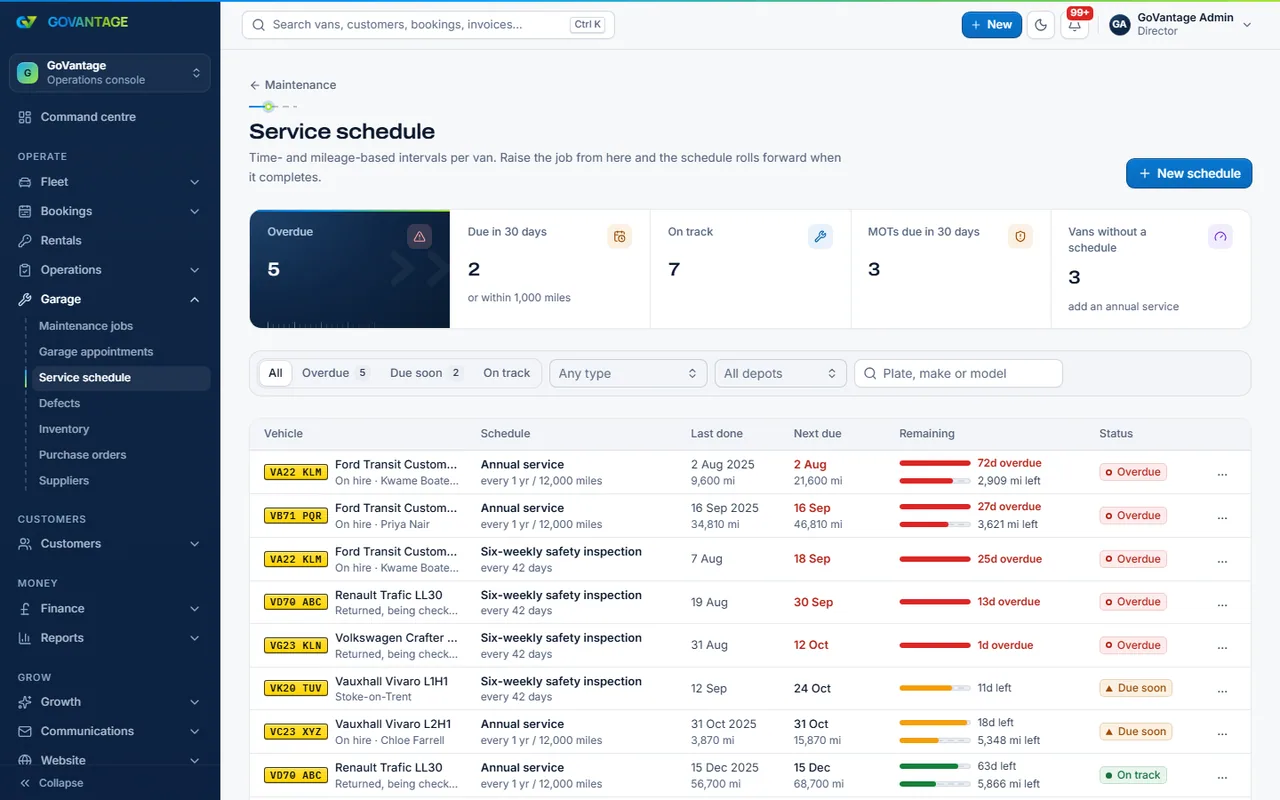Toggle dark mode moon icon
The height and width of the screenshot is (800, 1280).
pos(1041,25)
